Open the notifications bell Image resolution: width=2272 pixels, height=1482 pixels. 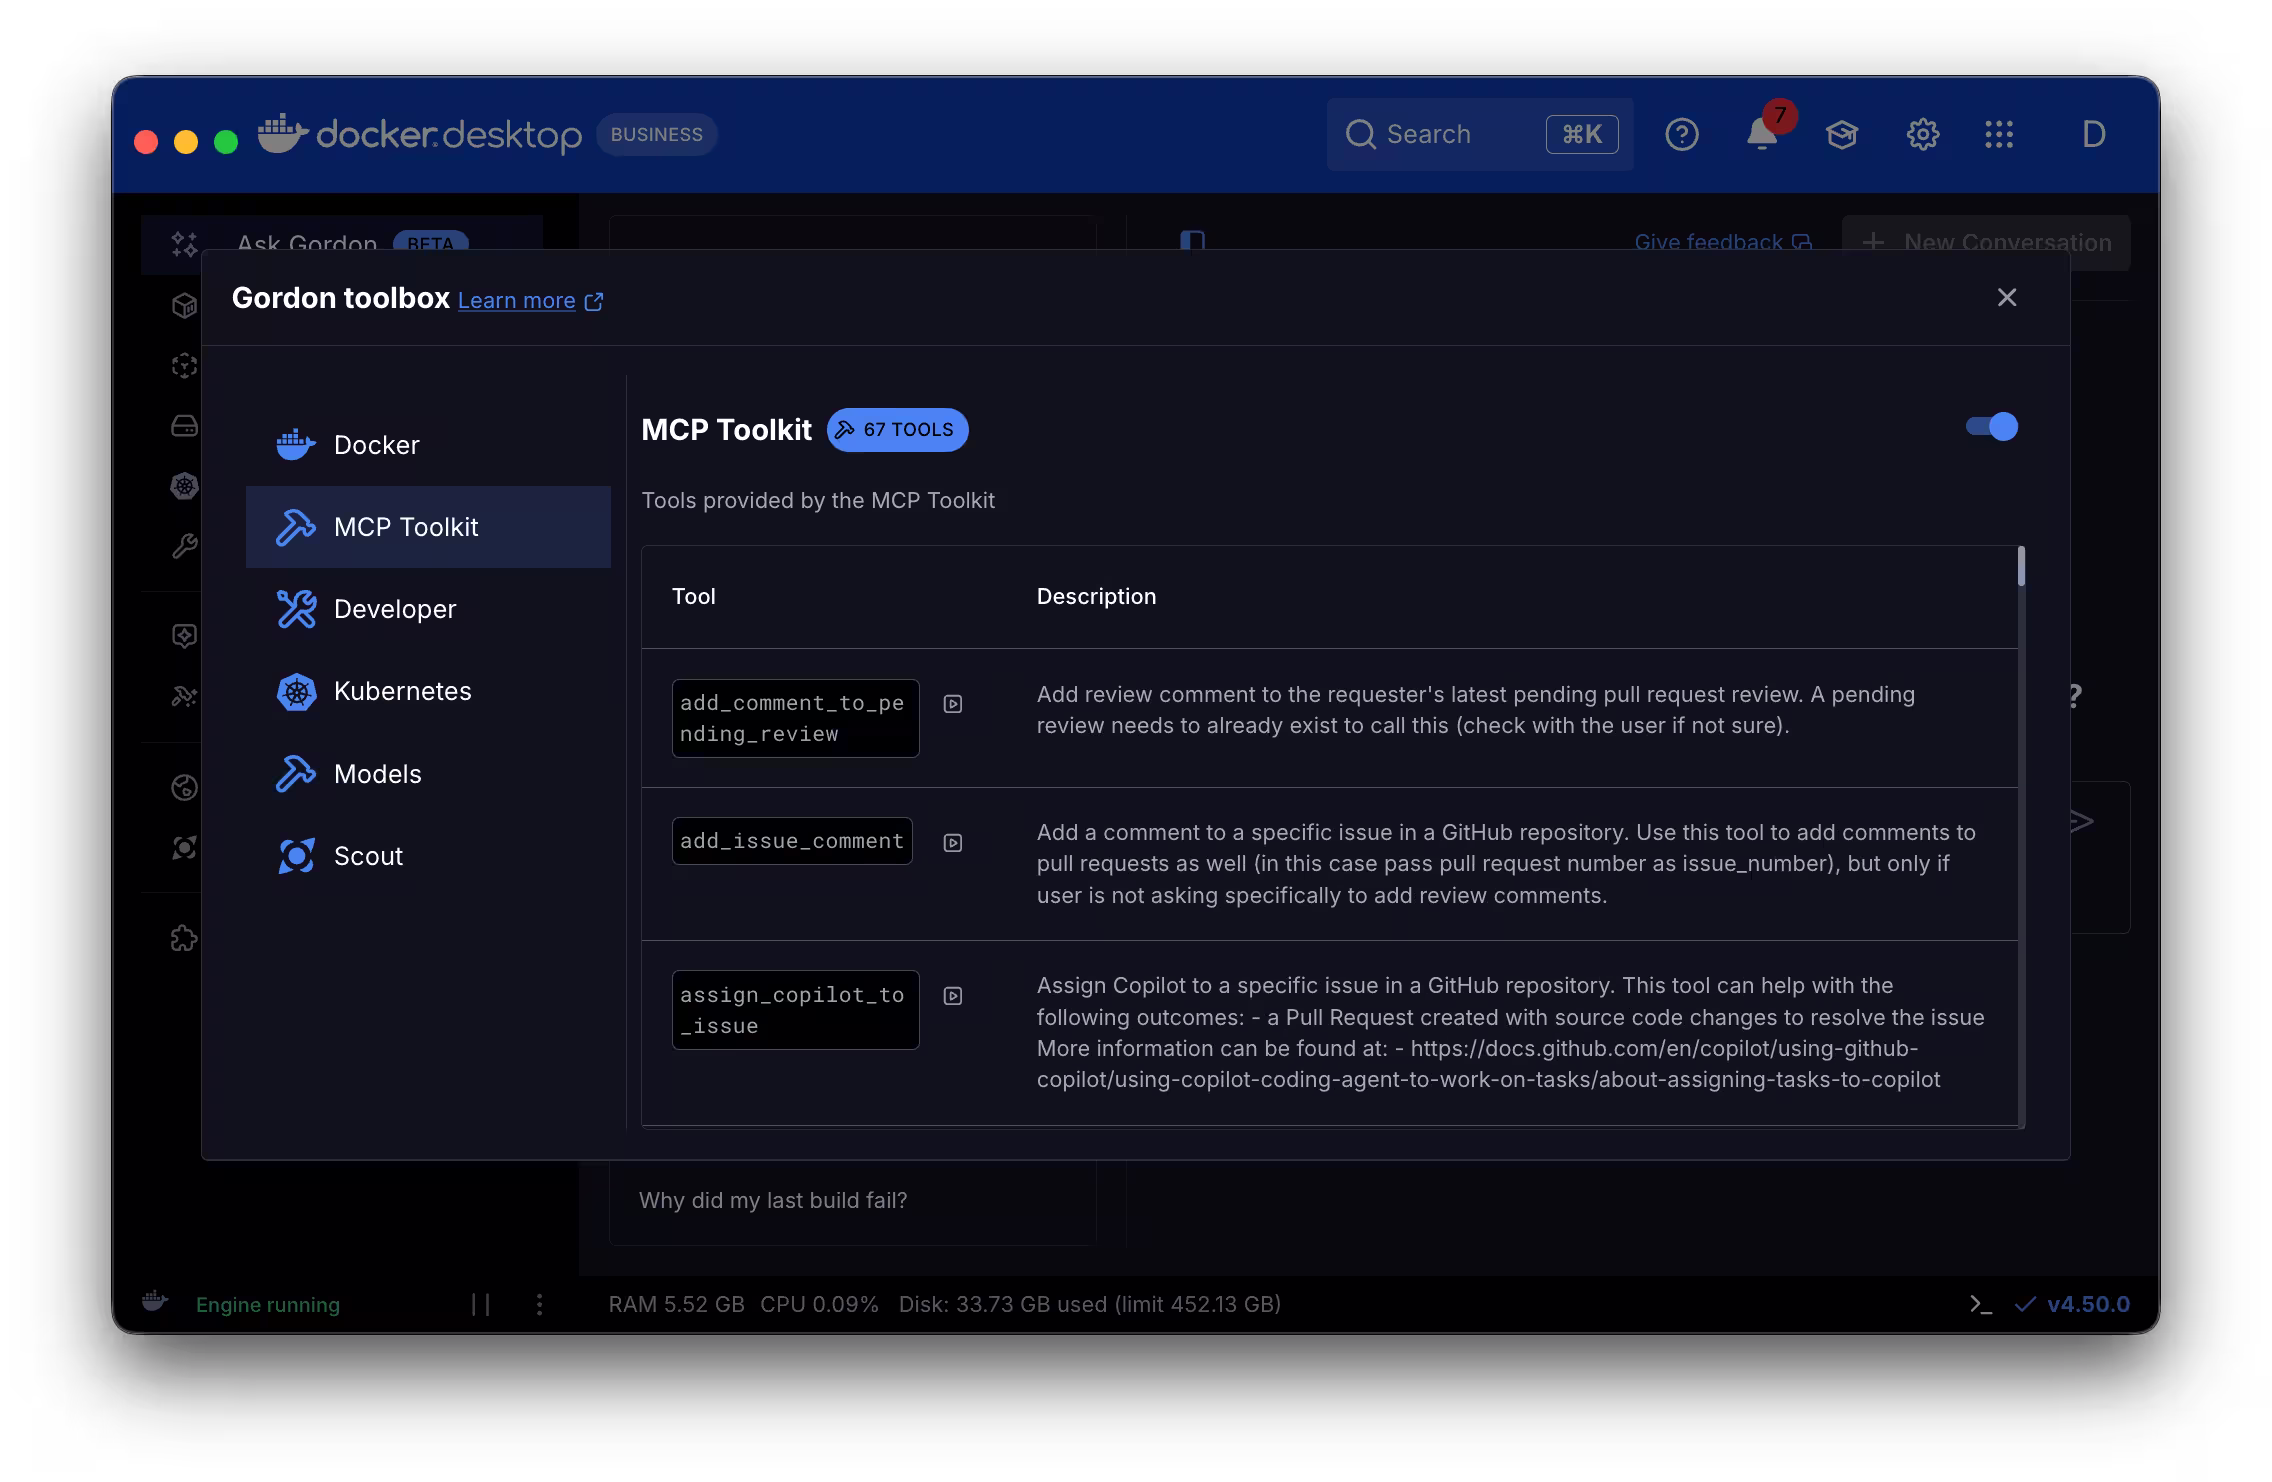point(1761,134)
